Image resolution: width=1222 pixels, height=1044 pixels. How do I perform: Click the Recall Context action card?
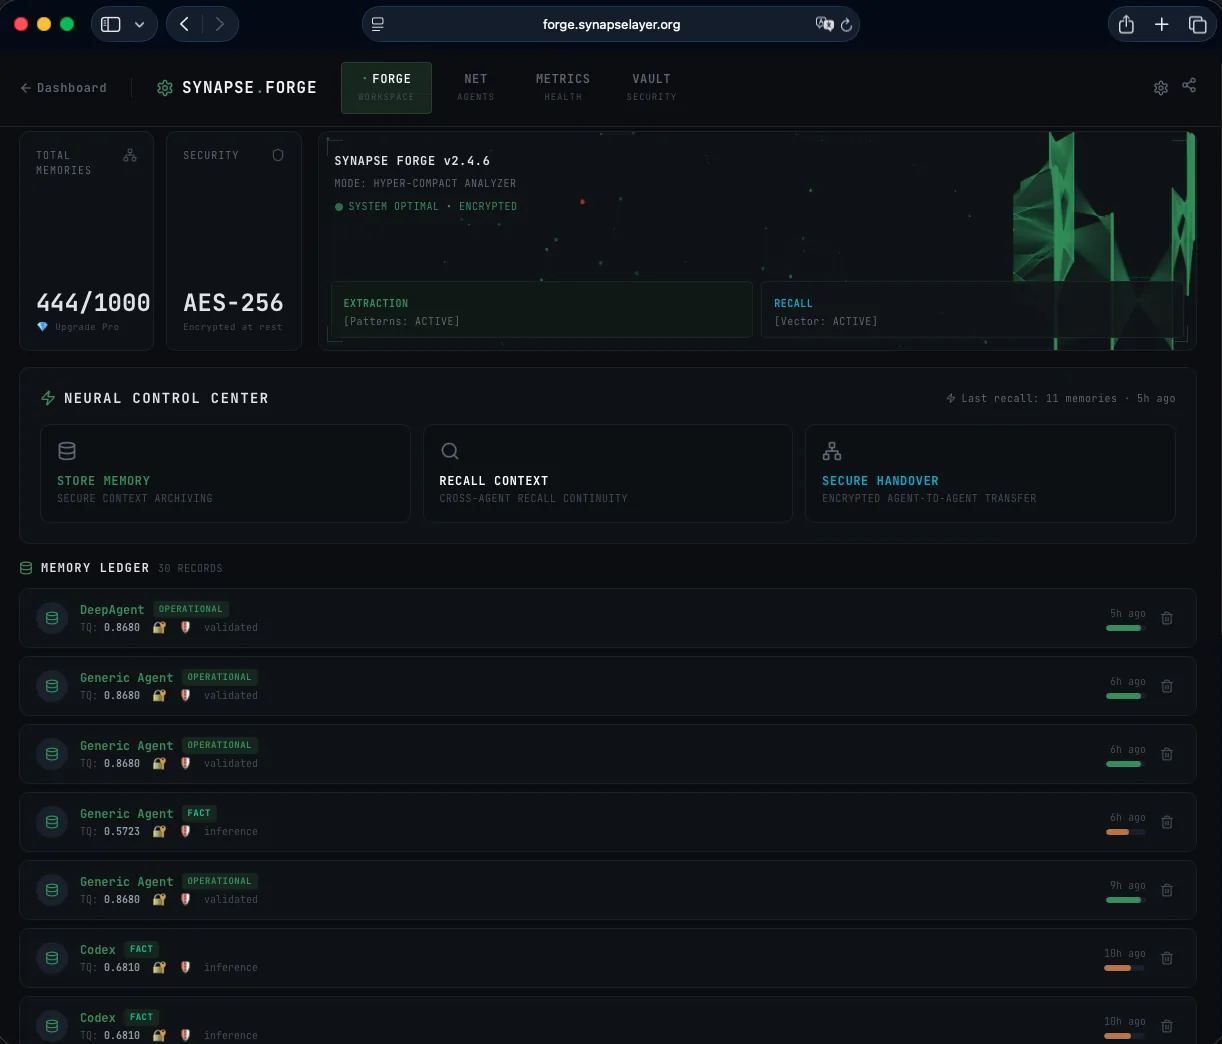608,474
